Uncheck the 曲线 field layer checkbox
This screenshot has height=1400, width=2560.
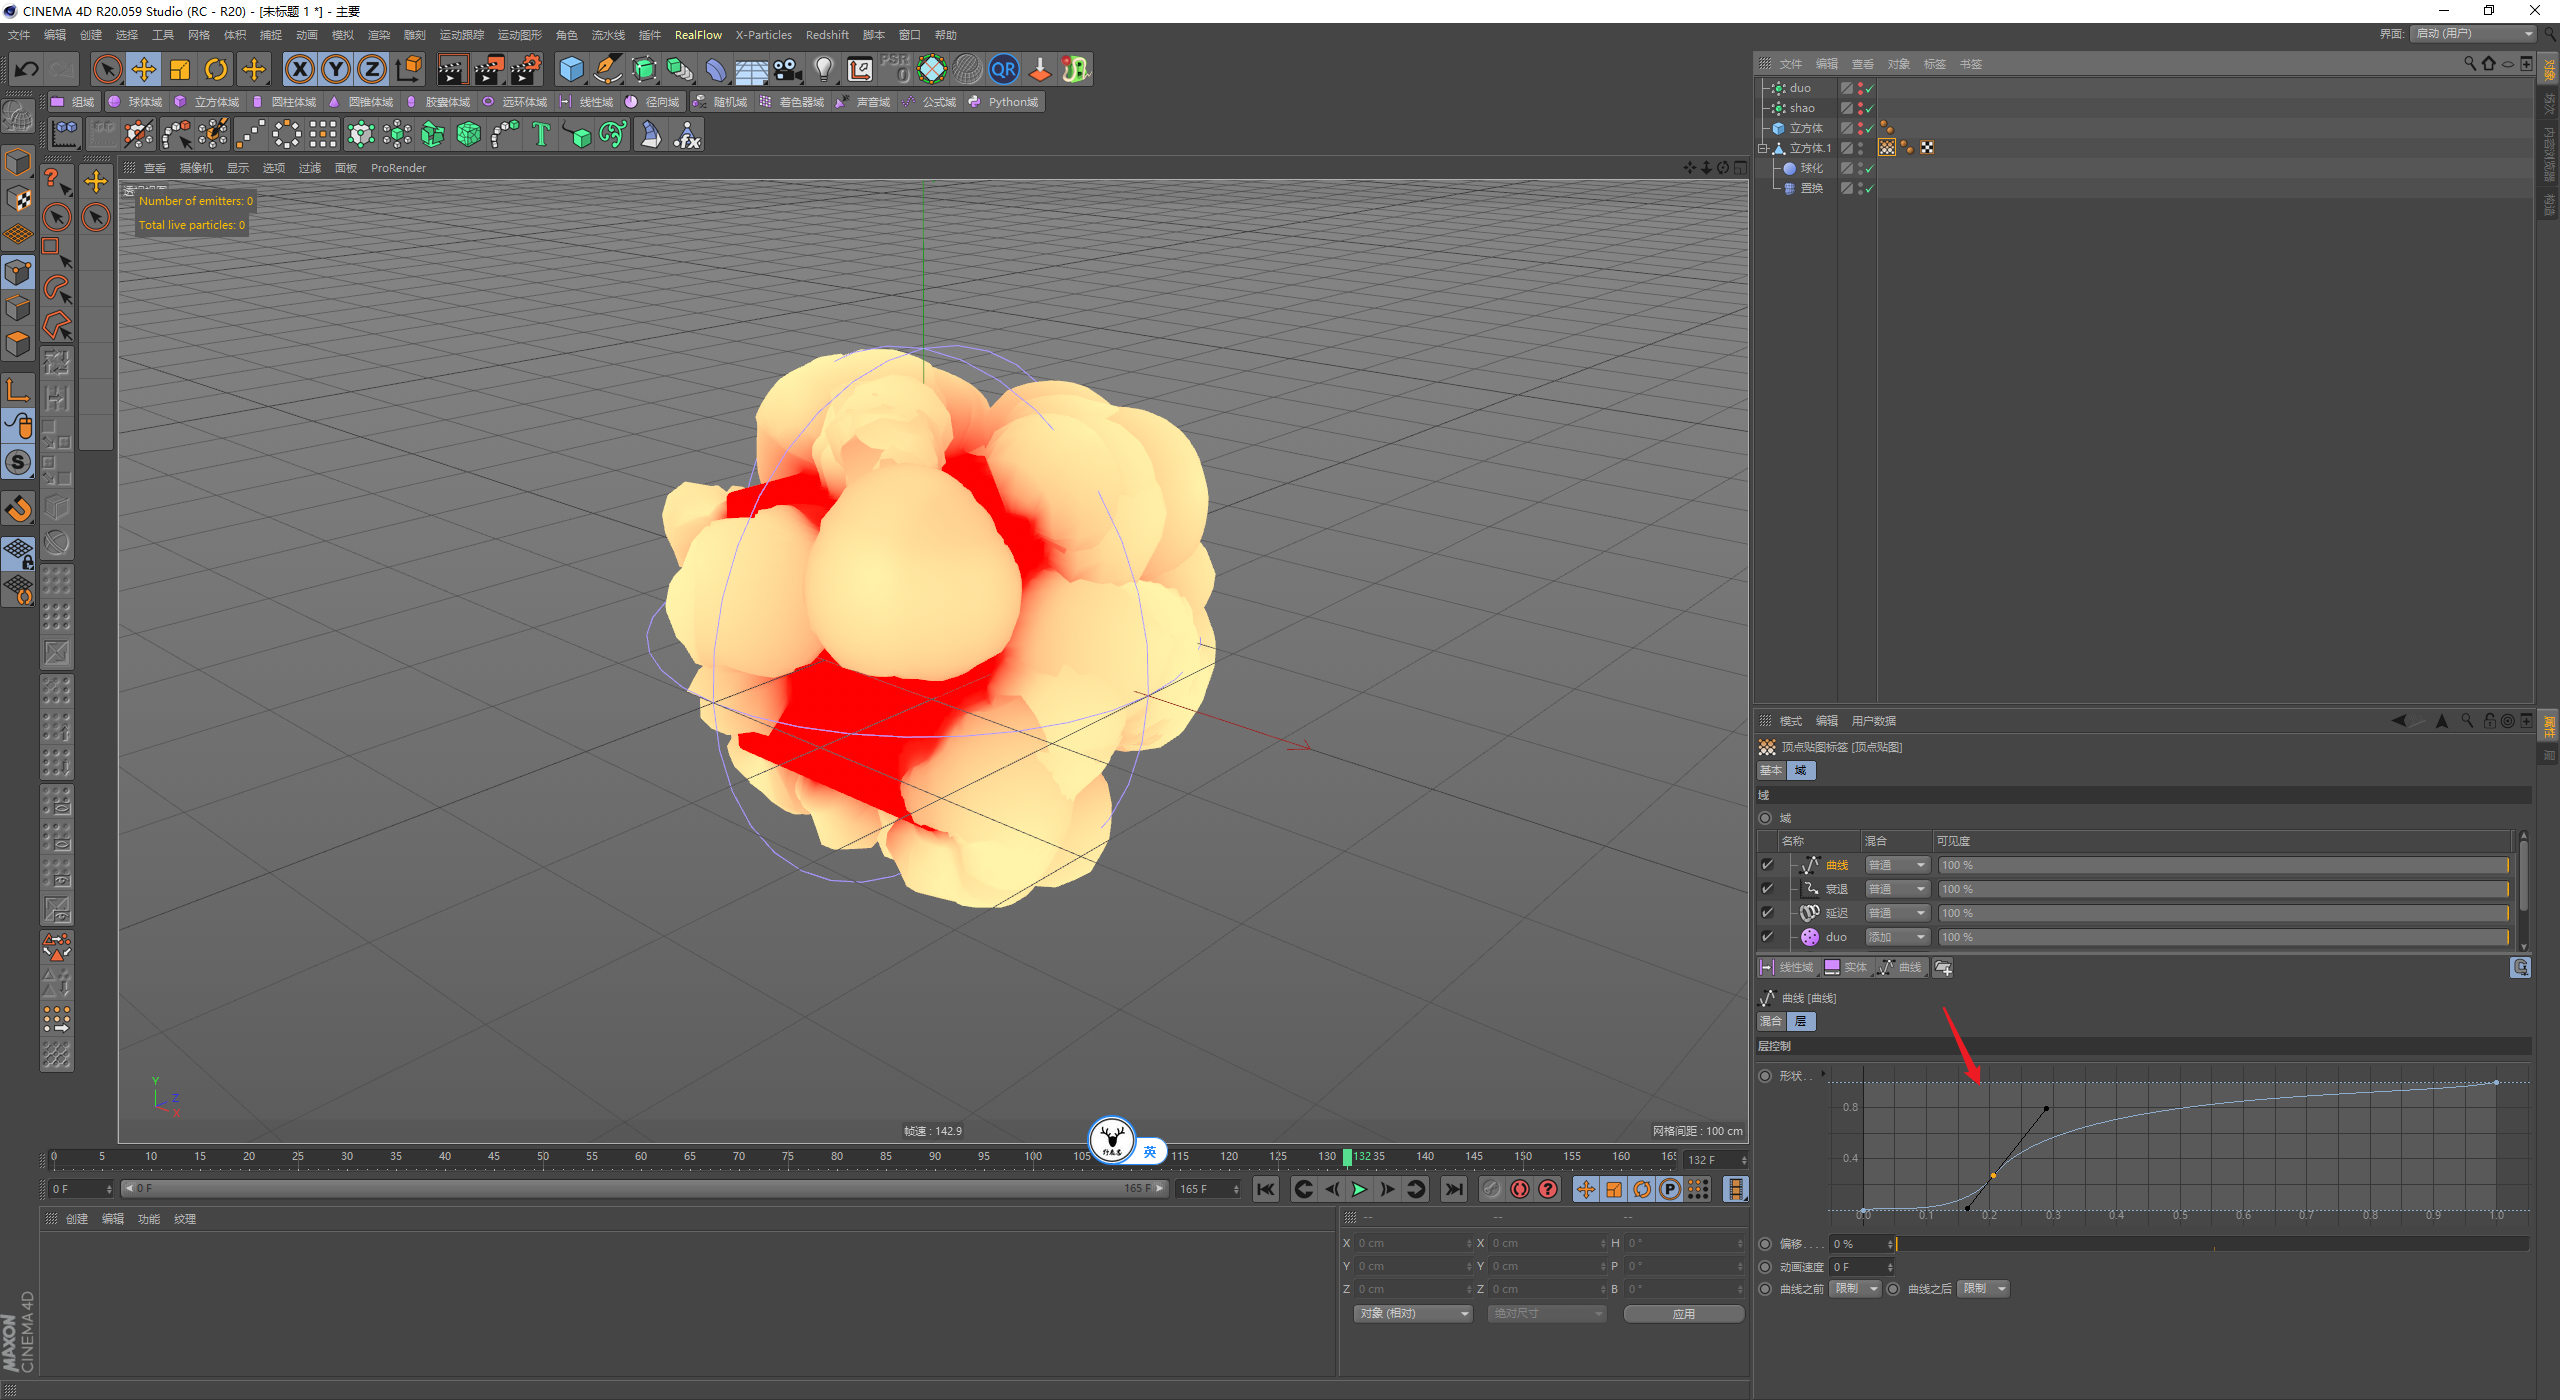[1767, 865]
